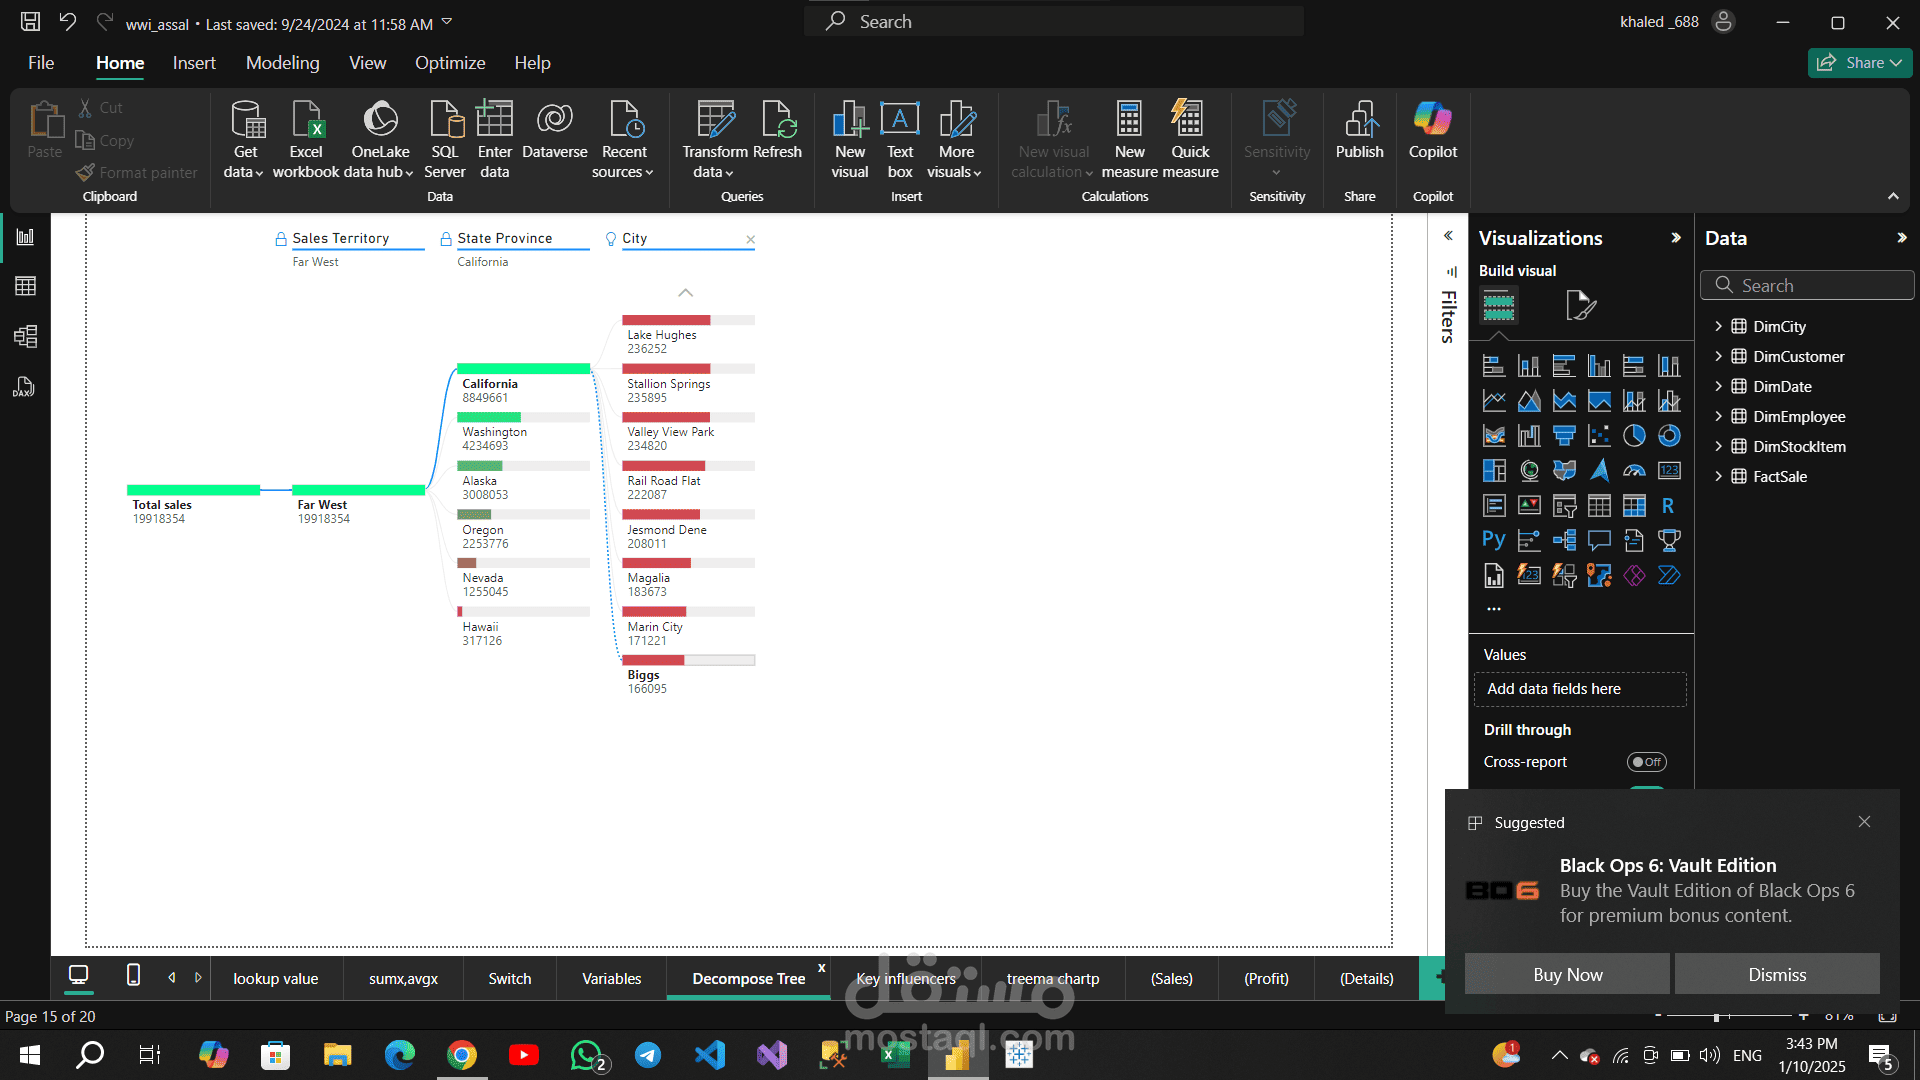
Task: Expand the DimCustomer table
Action: (1718, 357)
